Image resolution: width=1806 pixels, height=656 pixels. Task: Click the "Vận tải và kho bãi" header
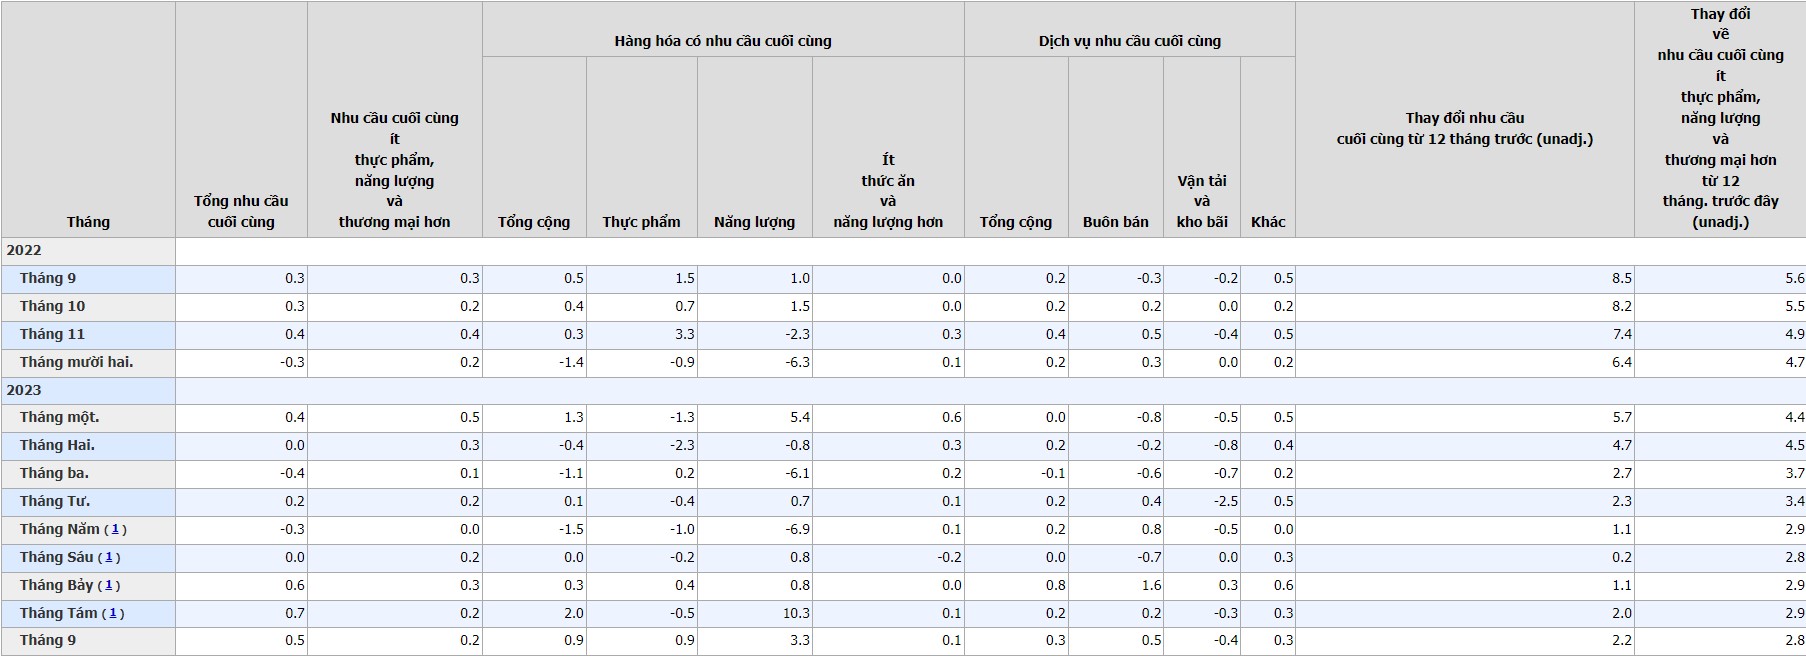pyautogui.click(x=1202, y=201)
